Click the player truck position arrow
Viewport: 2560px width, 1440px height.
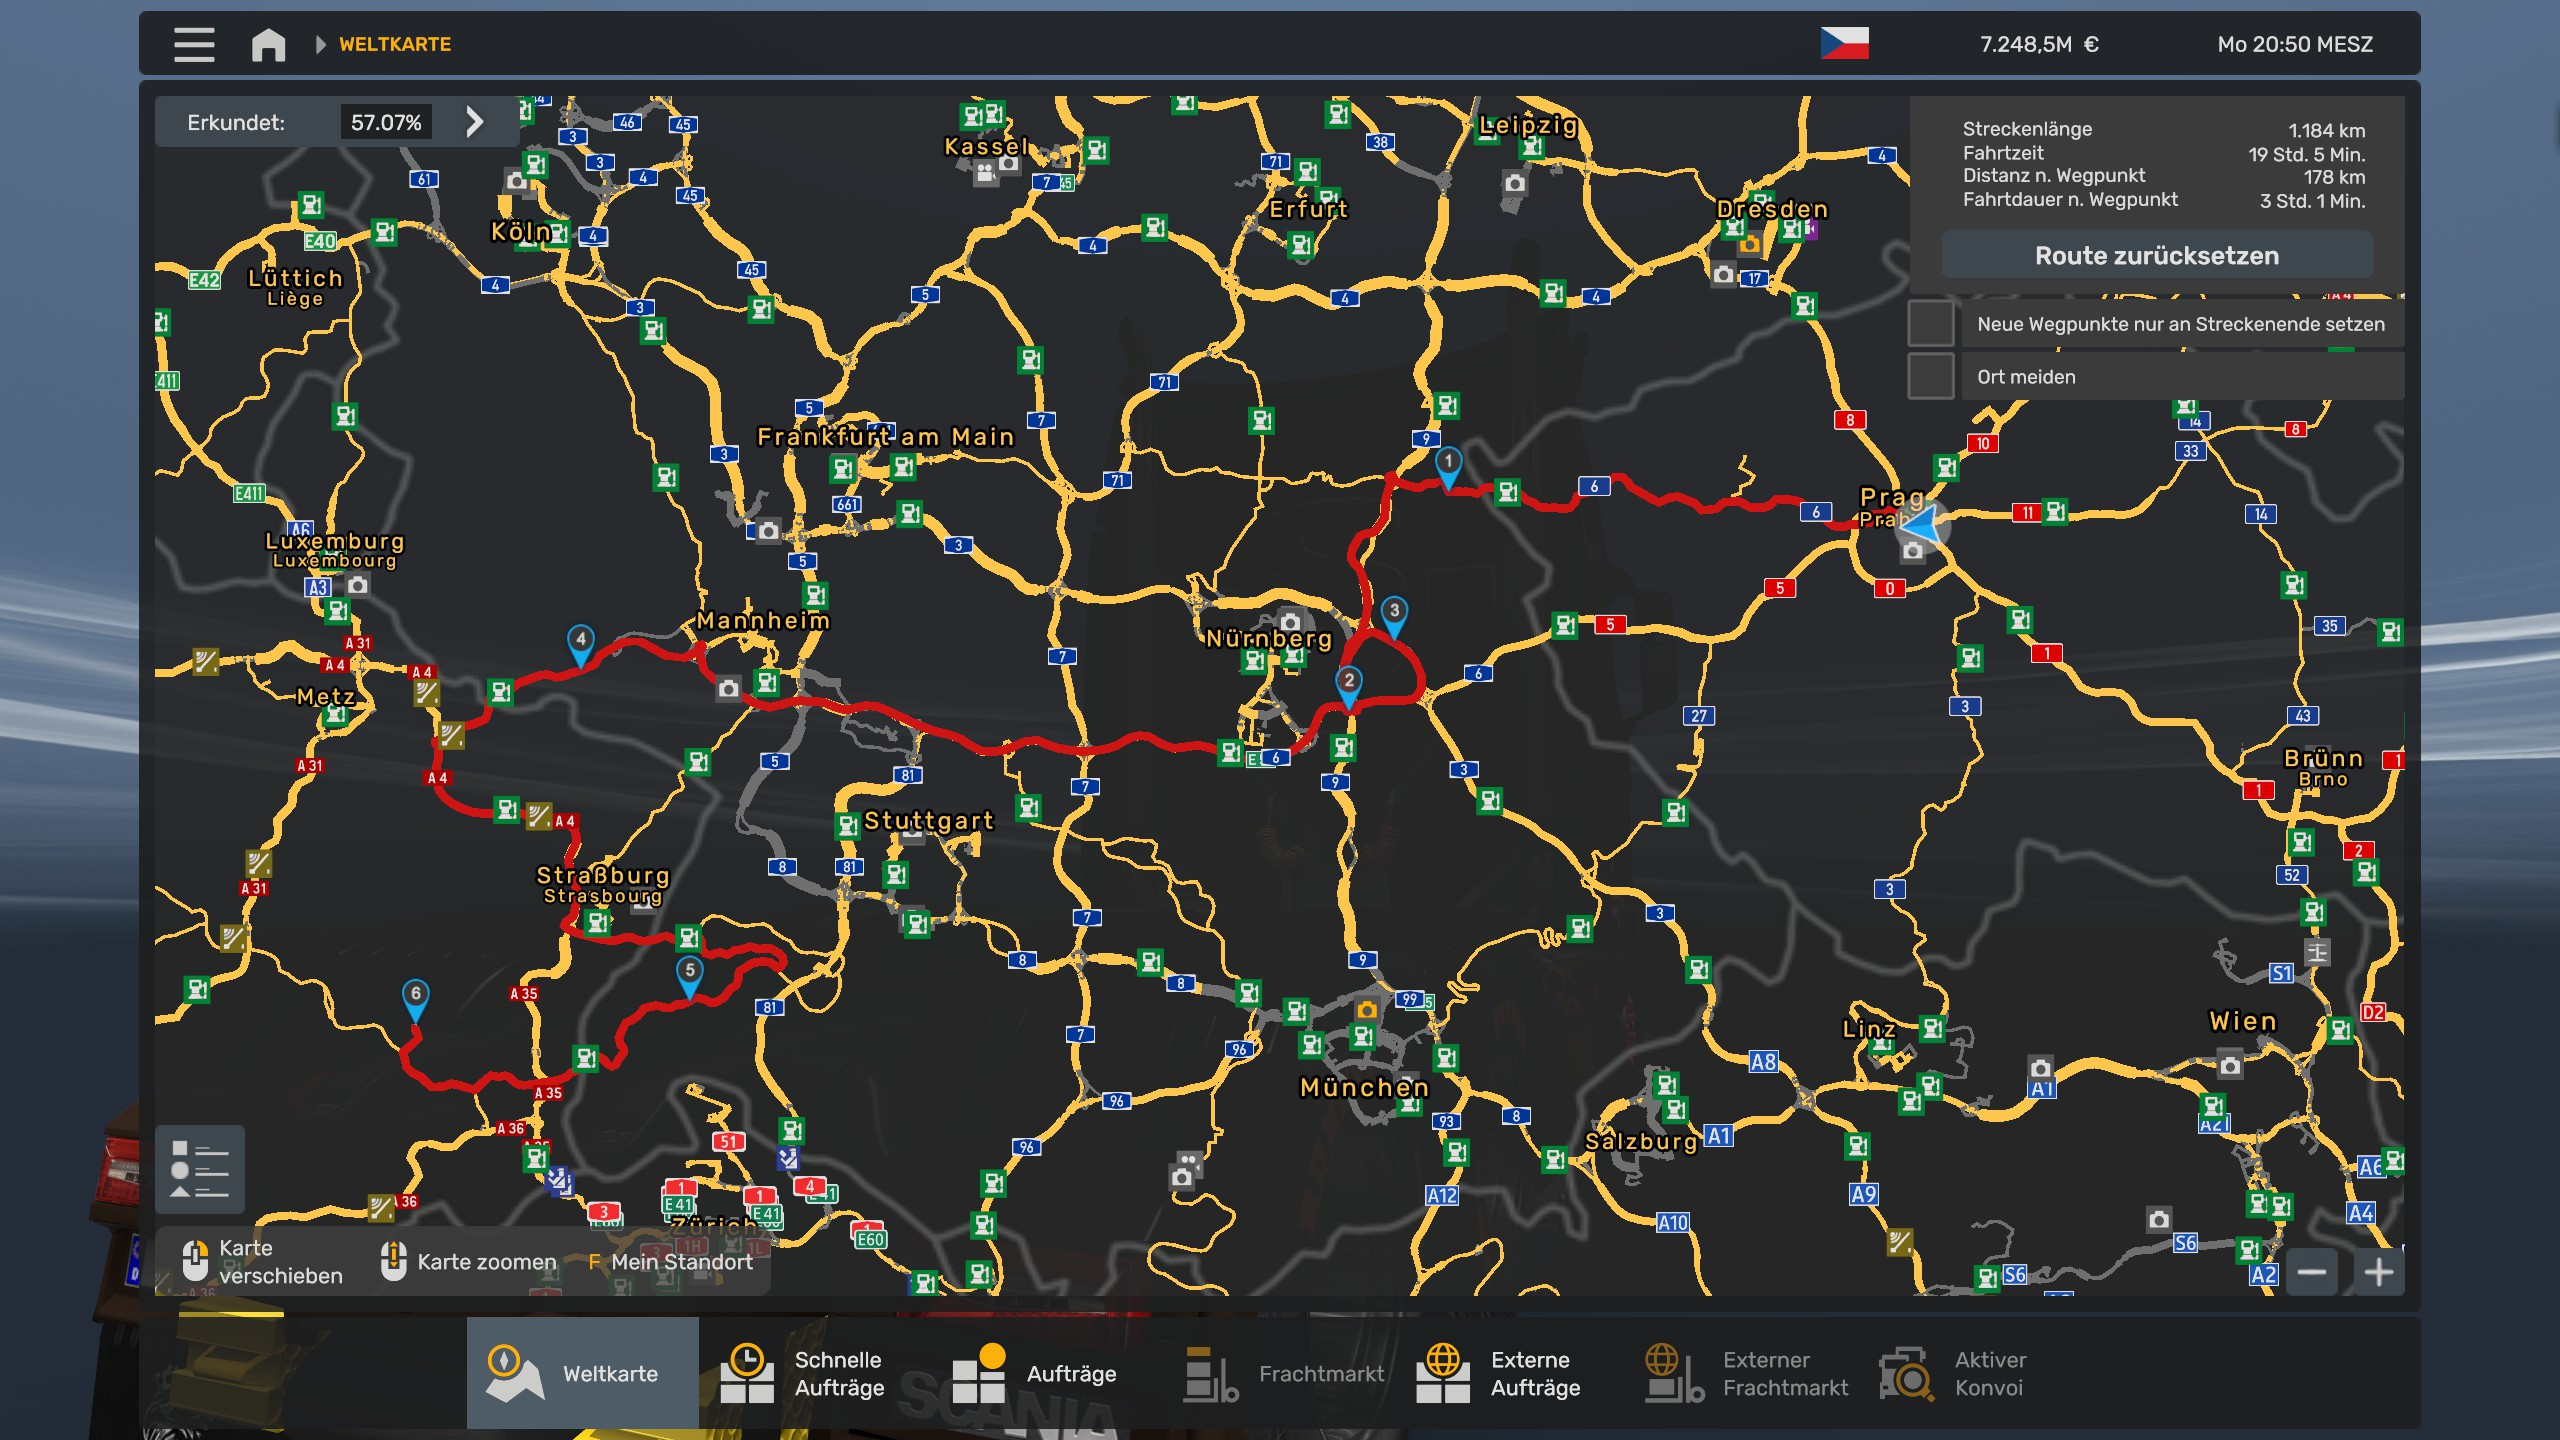point(1922,524)
